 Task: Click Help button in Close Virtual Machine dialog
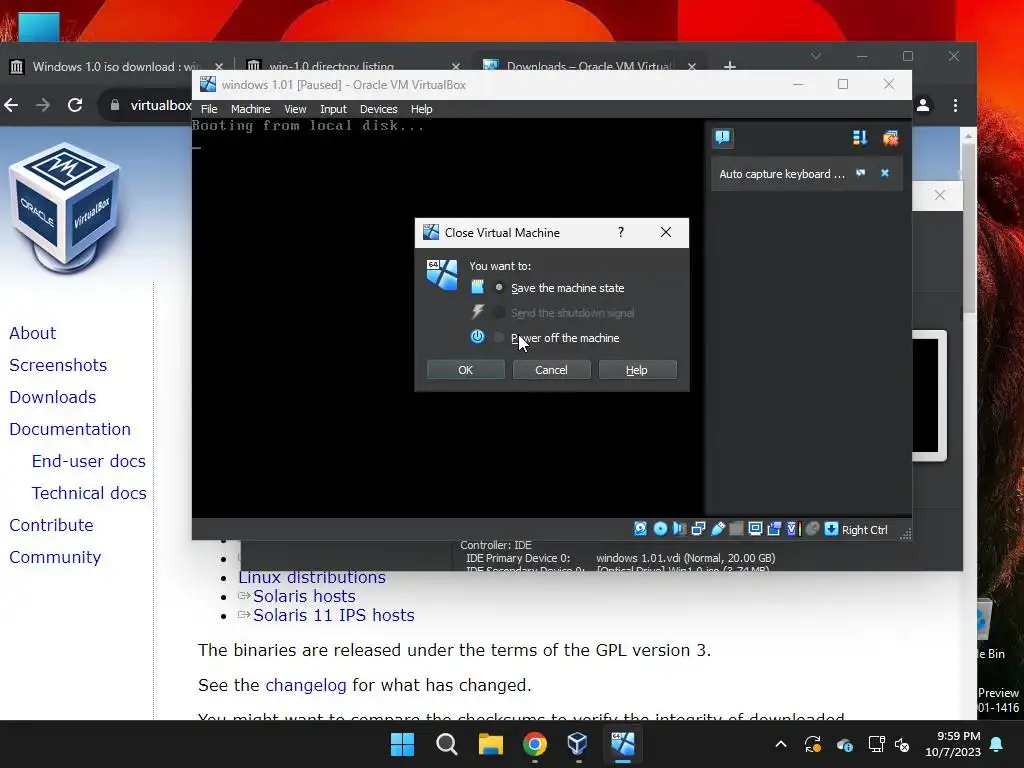pos(637,370)
